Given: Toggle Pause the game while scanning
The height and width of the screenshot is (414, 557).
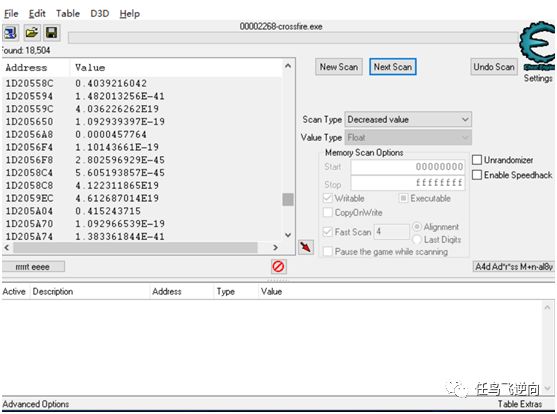Looking at the screenshot, I should (x=328, y=252).
